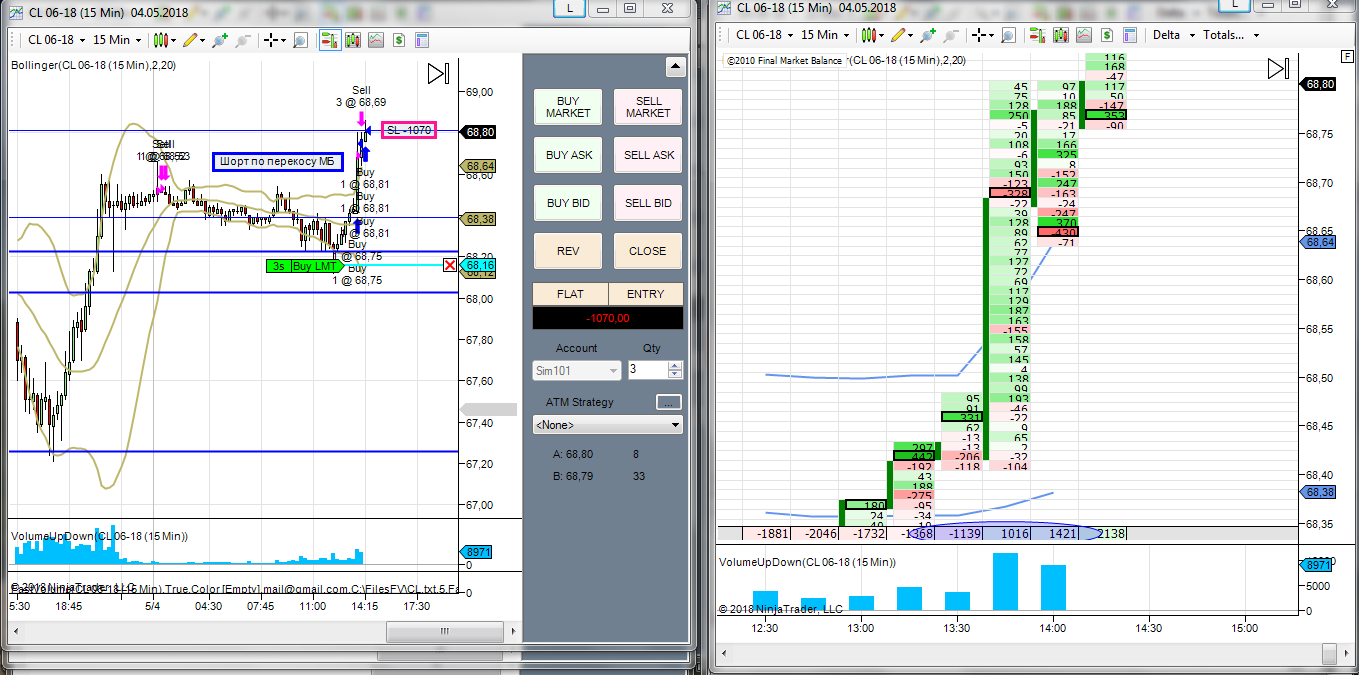Increase Qty with up spinner arrow
The image size is (1359, 675).
pos(675,365)
